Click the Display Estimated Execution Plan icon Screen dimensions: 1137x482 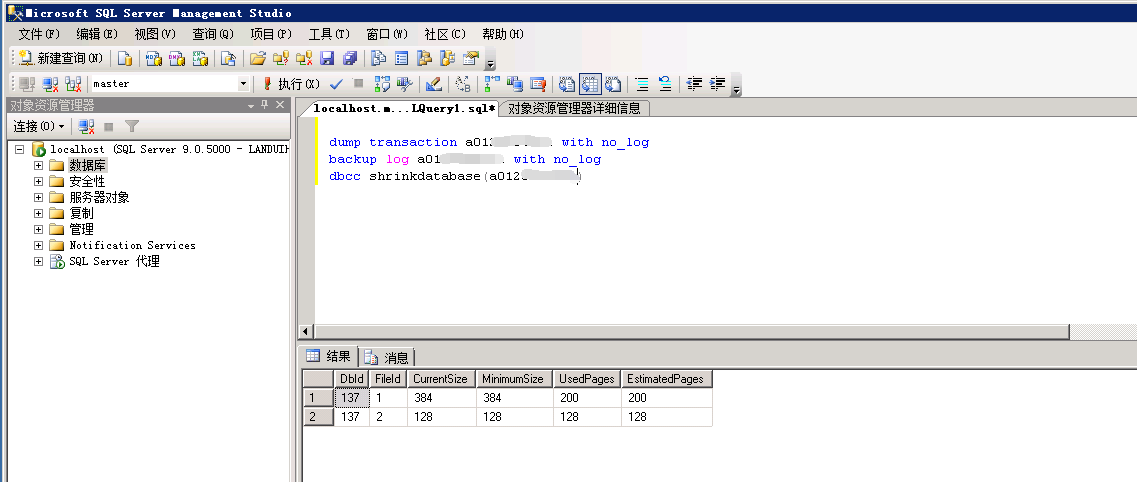[x=382, y=84]
